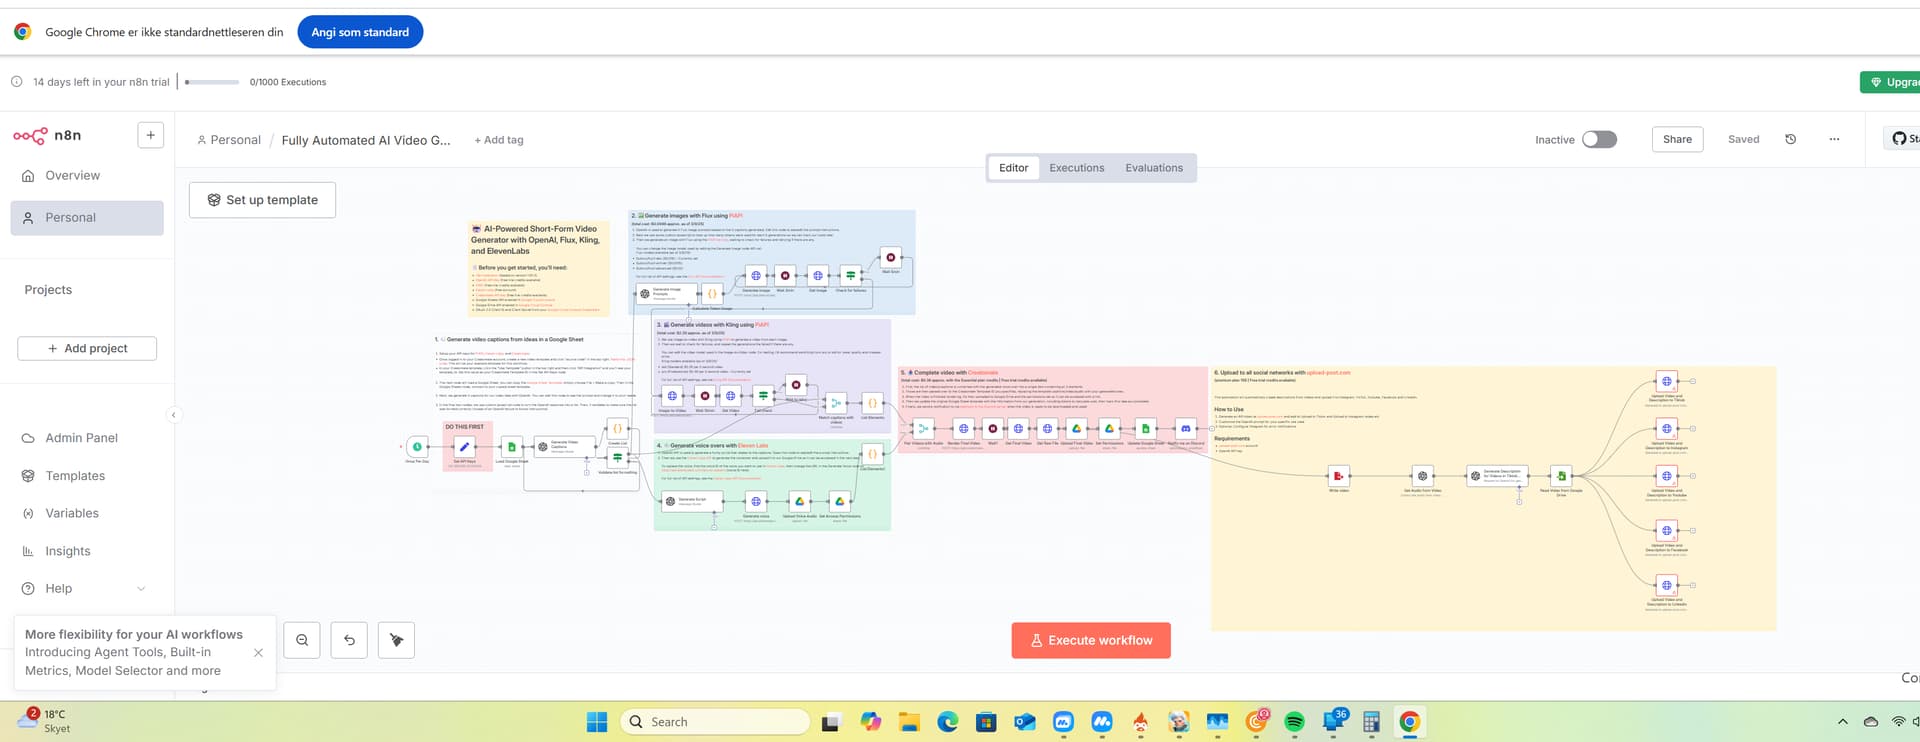The image size is (1920, 742).
Task: Click the Set up template button
Action: click(x=262, y=200)
